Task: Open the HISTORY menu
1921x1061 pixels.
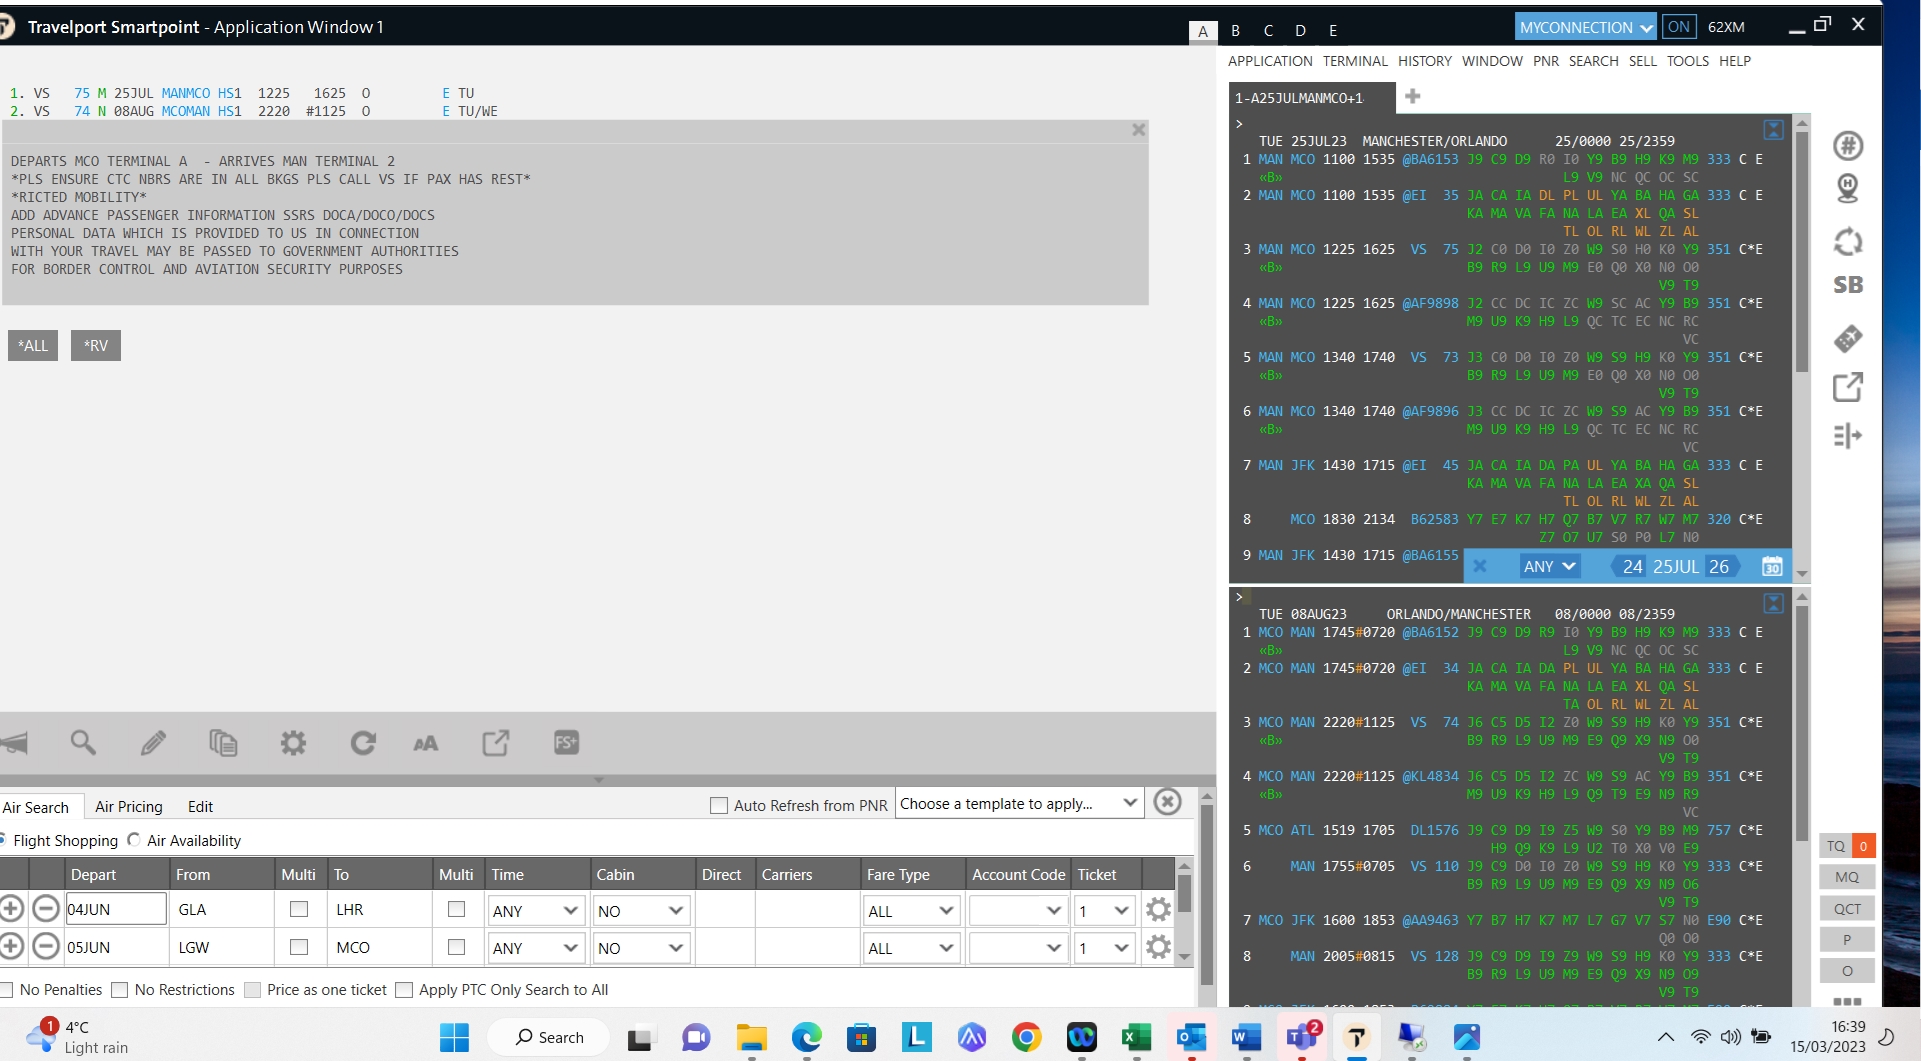Action: point(1424,61)
